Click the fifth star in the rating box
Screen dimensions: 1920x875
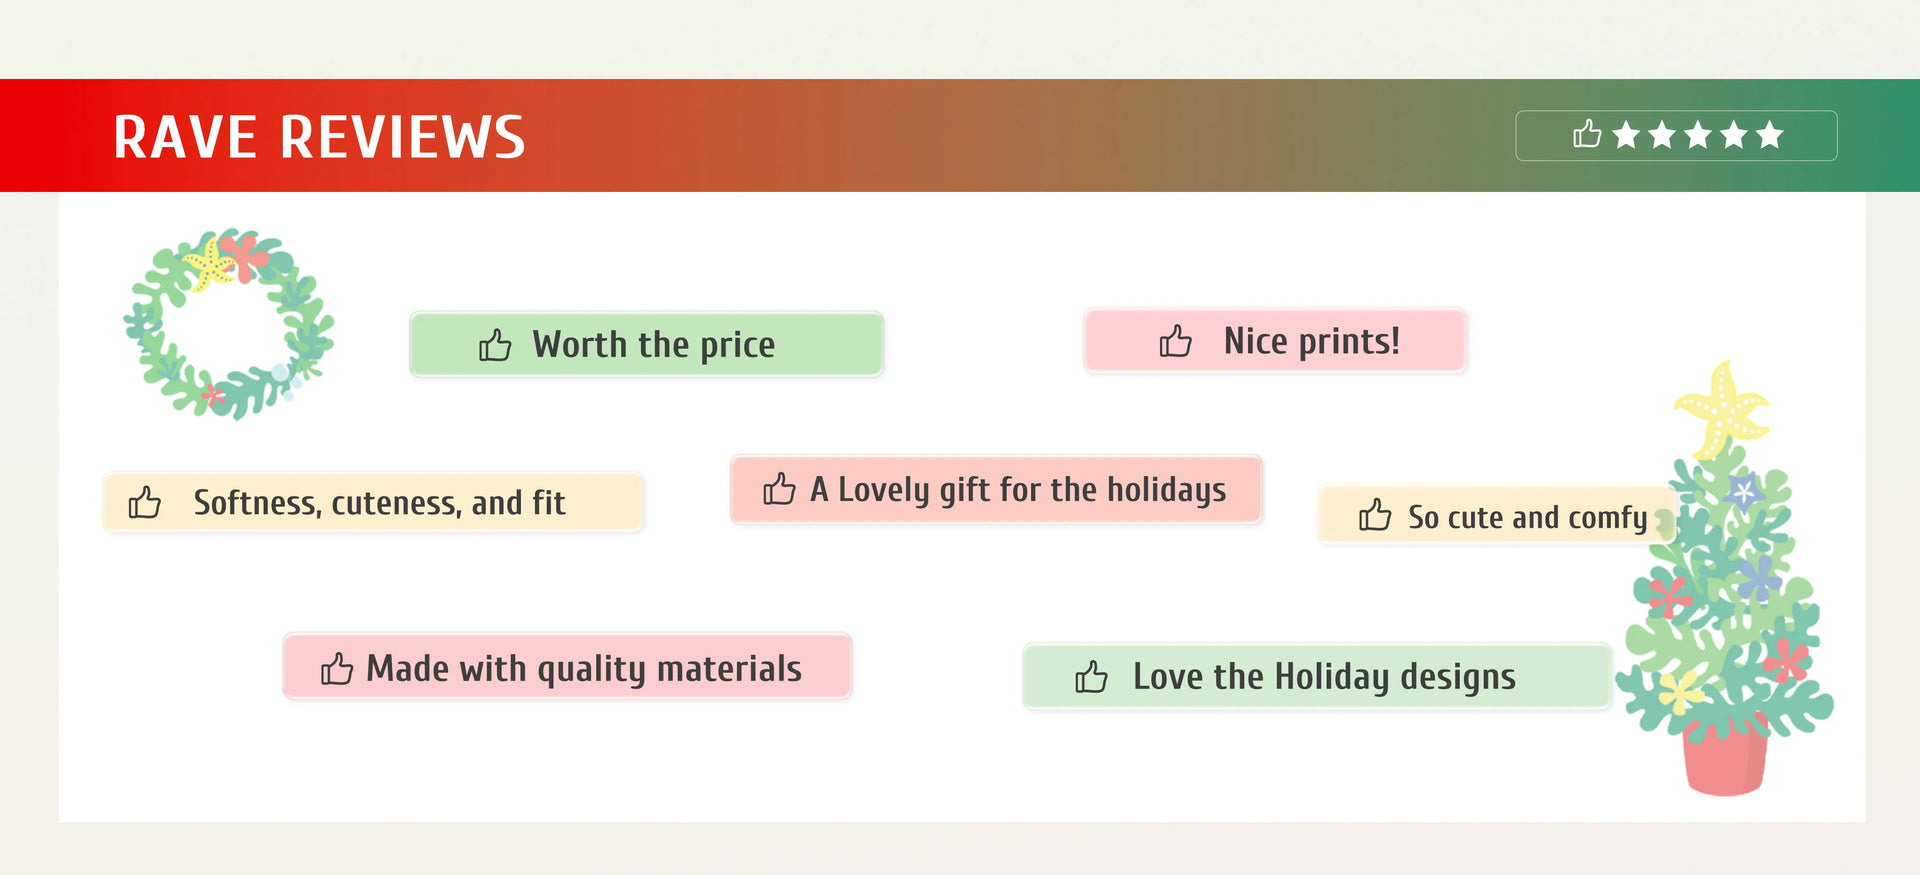click(1770, 134)
